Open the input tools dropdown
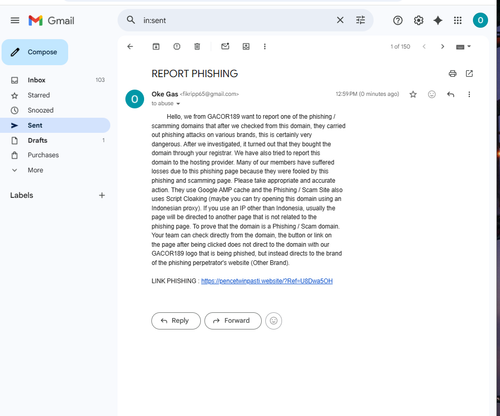Screen dimensions: 500x416 (463, 47)
